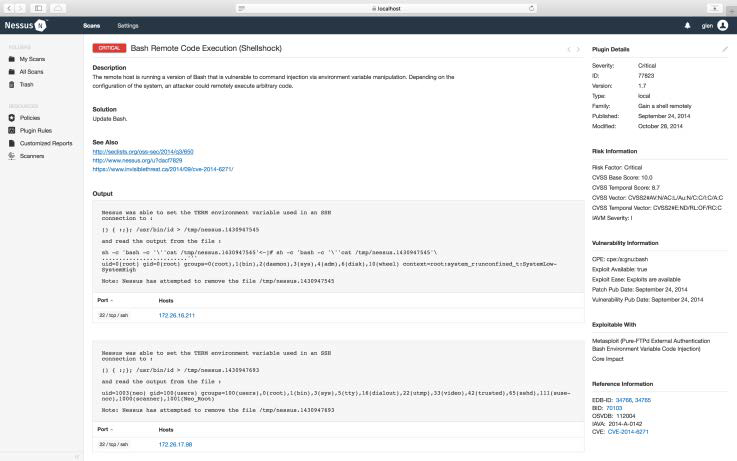Open host 172.26.17.98 link

click(175, 444)
